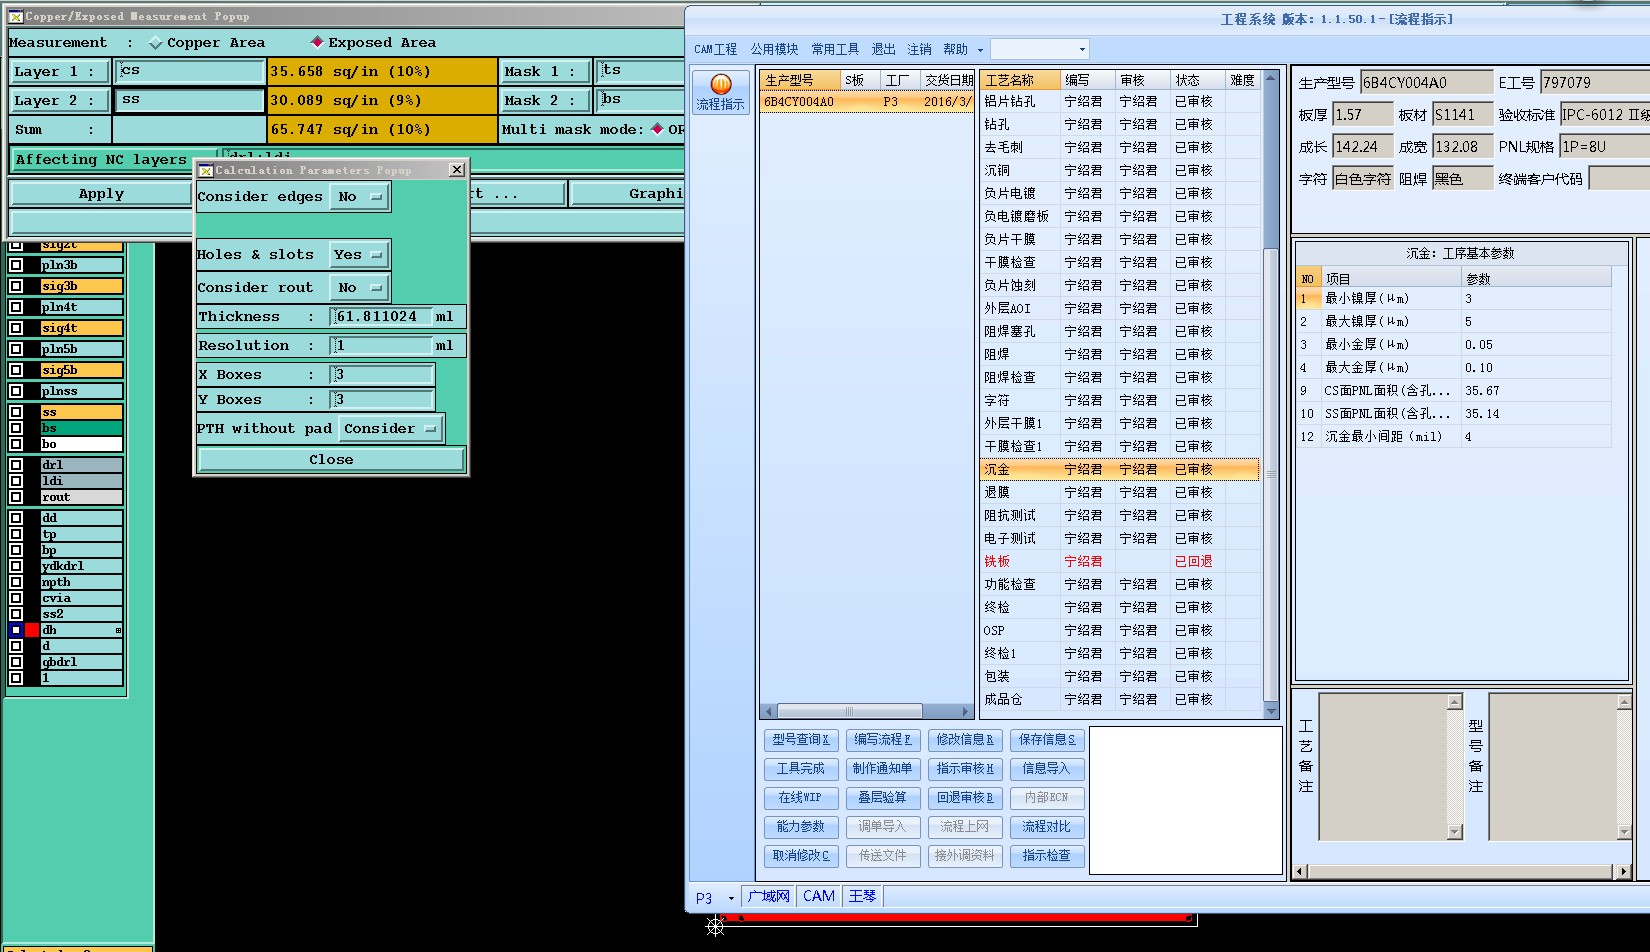This screenshot has height=952, width=1650.
Task: Click the 流程指示 icon in the sidebar
Action: (x=720, y=91)
